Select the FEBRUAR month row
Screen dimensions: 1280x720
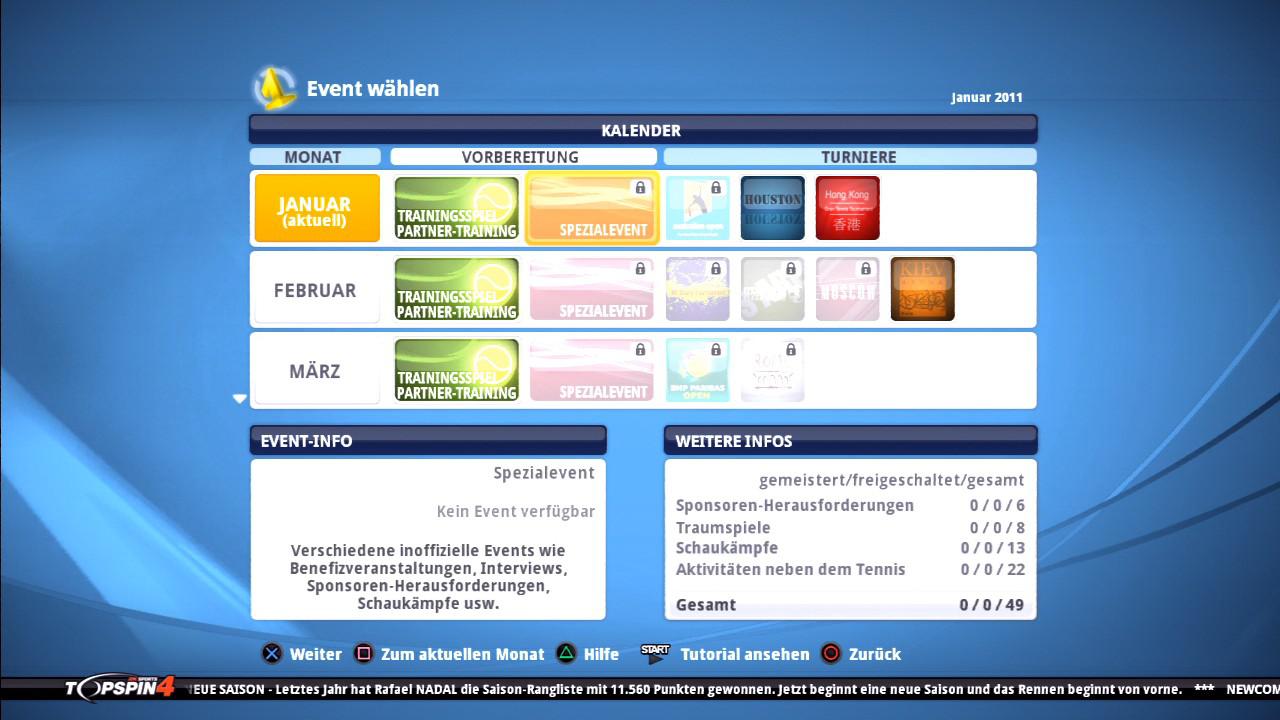point(317,290)
